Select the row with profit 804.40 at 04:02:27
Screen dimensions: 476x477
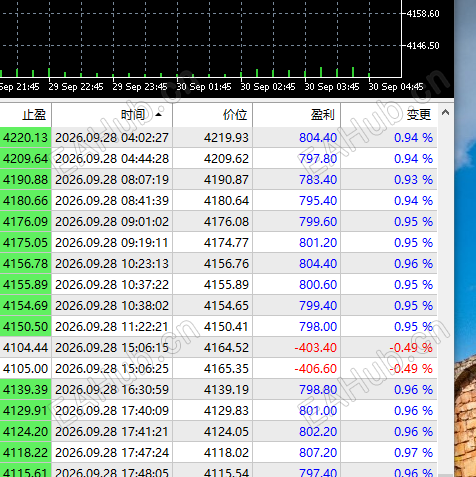[218, 138]
